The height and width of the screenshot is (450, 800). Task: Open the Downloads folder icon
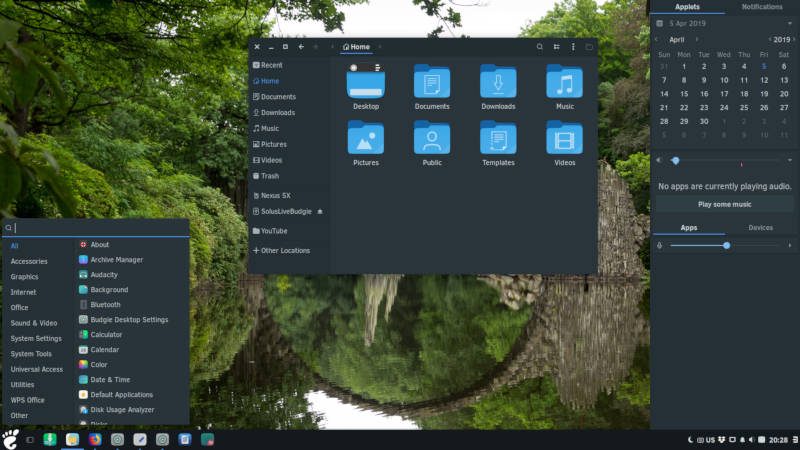pos(498,81)
